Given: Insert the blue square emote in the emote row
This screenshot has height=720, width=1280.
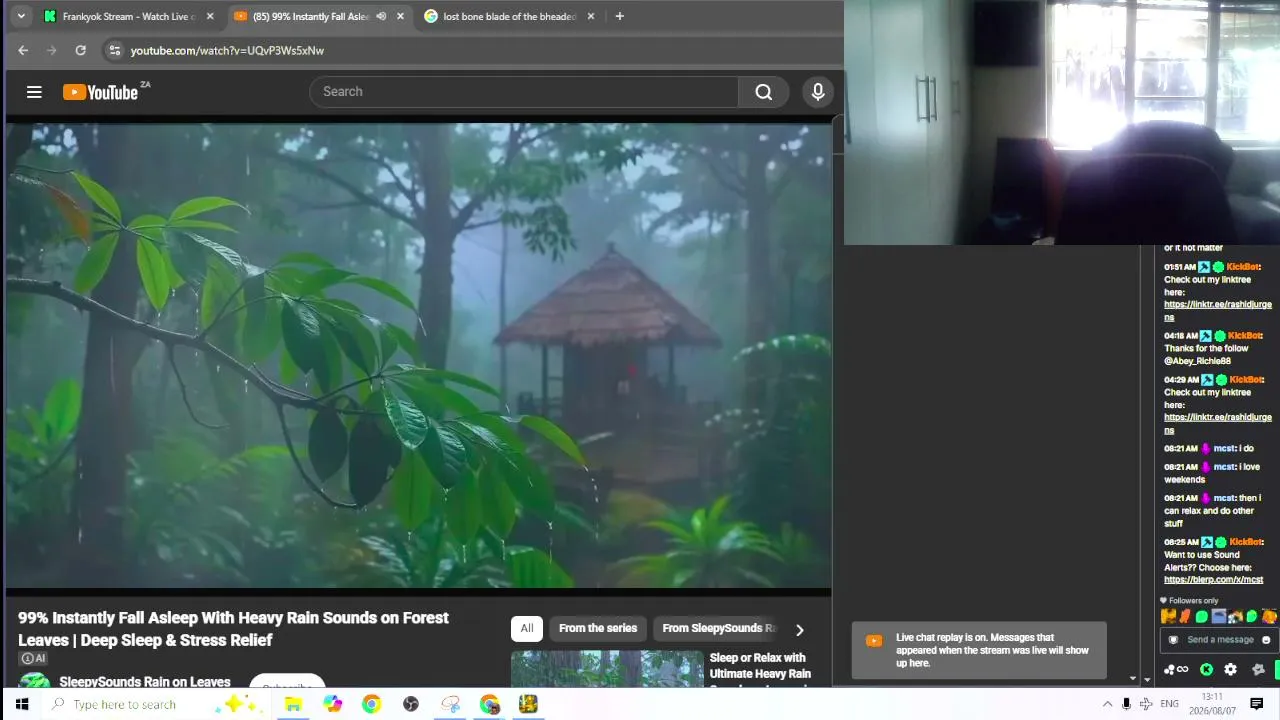Looking at the screenshot, I should pyautogui.click(x=1219, y=616).
